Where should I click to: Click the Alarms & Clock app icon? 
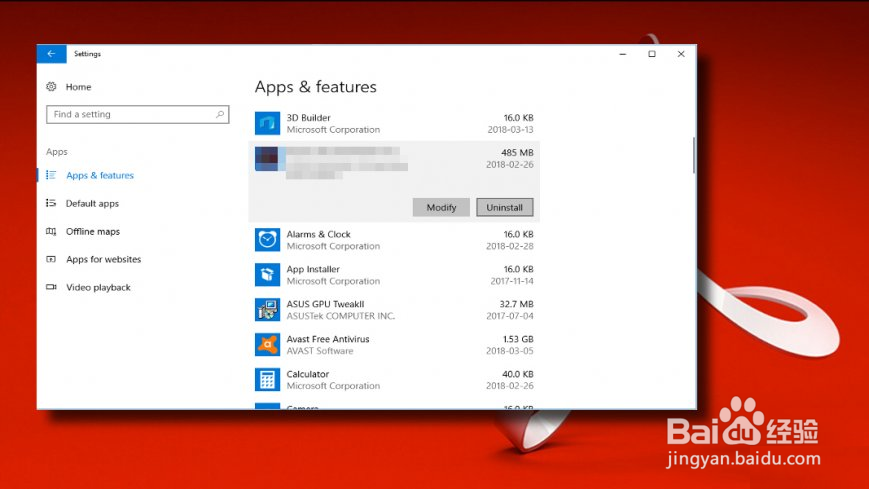tap(267, 240)
